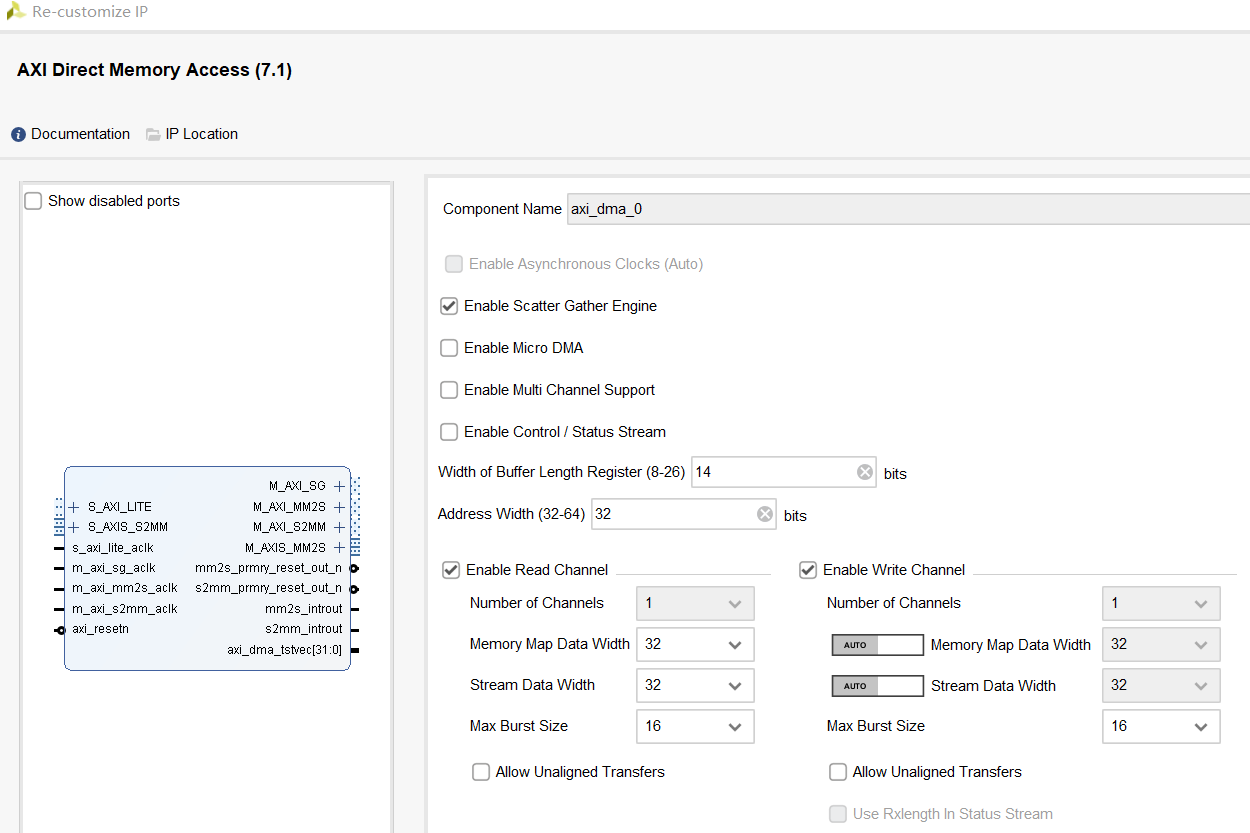Open the IP Location link
The width and height of the screenshot is (1250, 833).
(x=202, y=134)
